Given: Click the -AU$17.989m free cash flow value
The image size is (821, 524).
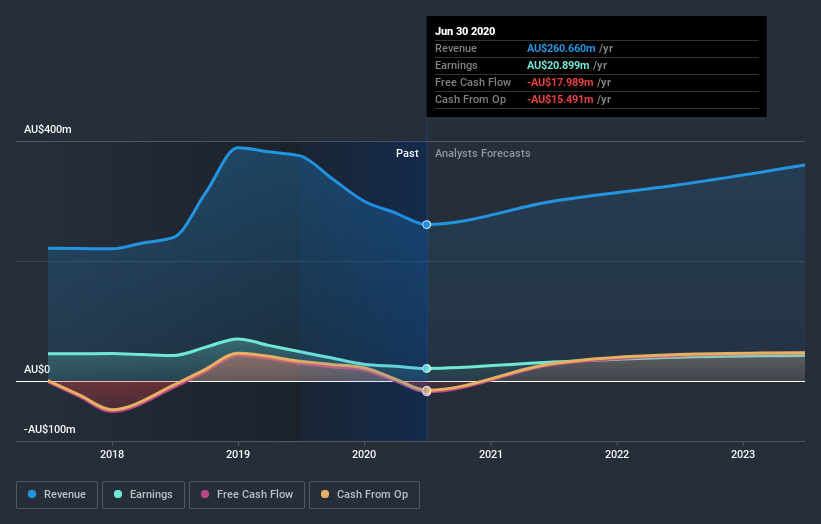Looking at the screenshot, I should (x=560, y=82).
